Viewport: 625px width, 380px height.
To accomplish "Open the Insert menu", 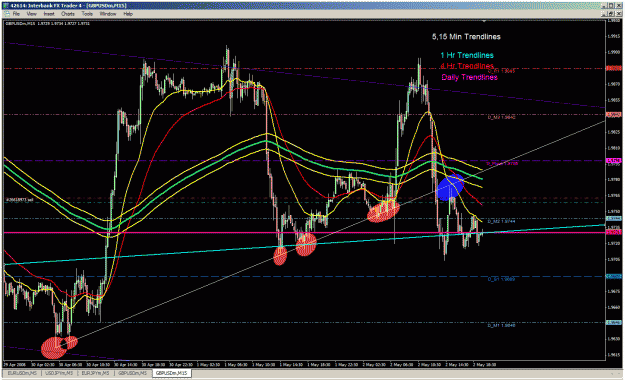I will (x=49, y=14).
